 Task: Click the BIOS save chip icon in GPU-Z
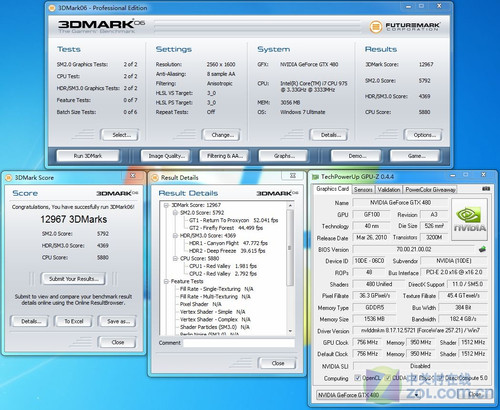pyautogui.click(x=482, y=249)
